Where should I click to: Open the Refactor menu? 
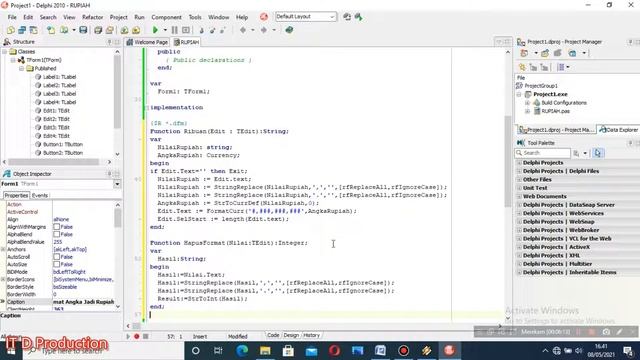[x=93, y=17]
